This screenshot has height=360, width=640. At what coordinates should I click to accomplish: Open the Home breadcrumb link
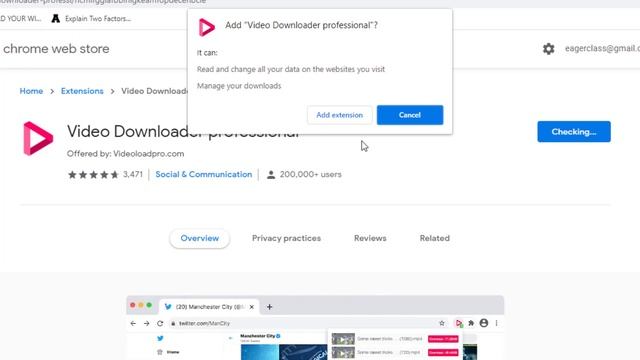point(31,91)
